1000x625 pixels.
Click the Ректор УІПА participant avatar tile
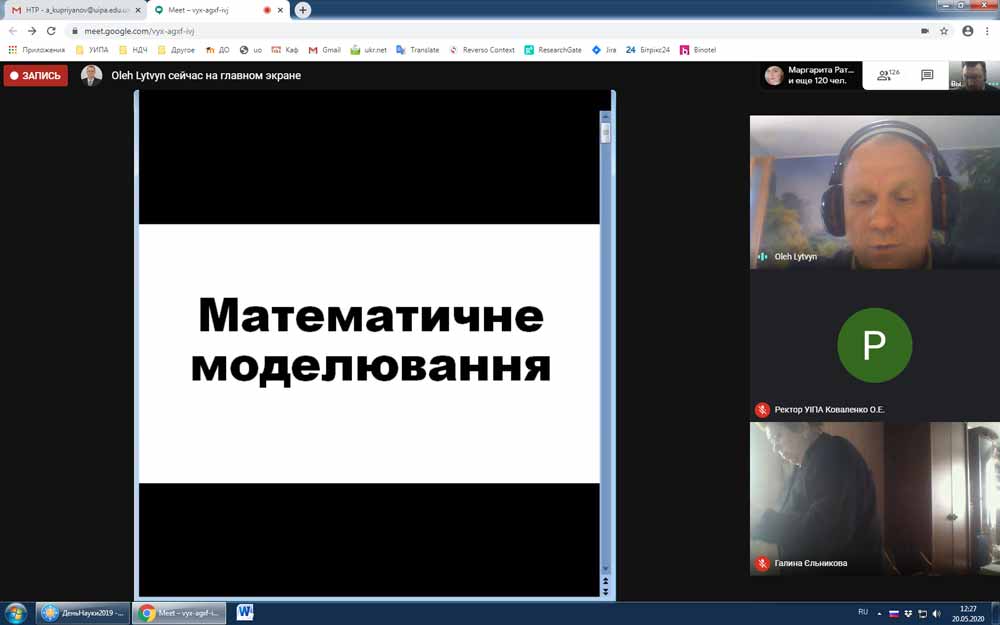pyautogui.click(x=874, y=345)
